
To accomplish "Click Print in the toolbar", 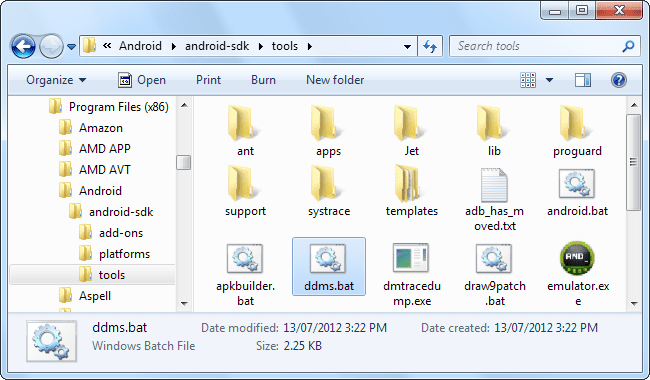I will tap(208, 80).
